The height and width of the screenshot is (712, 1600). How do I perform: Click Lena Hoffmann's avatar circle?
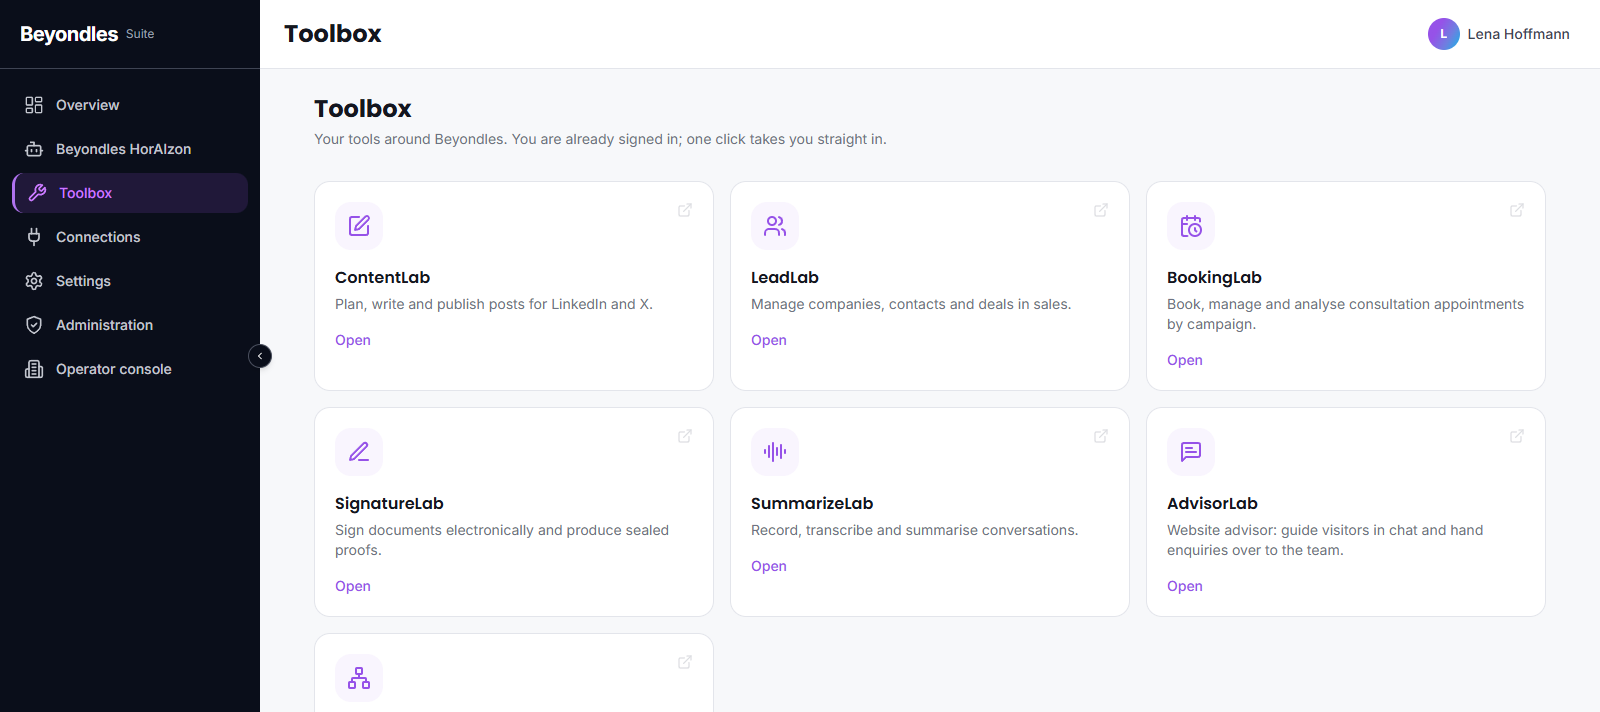(1443, 34)
